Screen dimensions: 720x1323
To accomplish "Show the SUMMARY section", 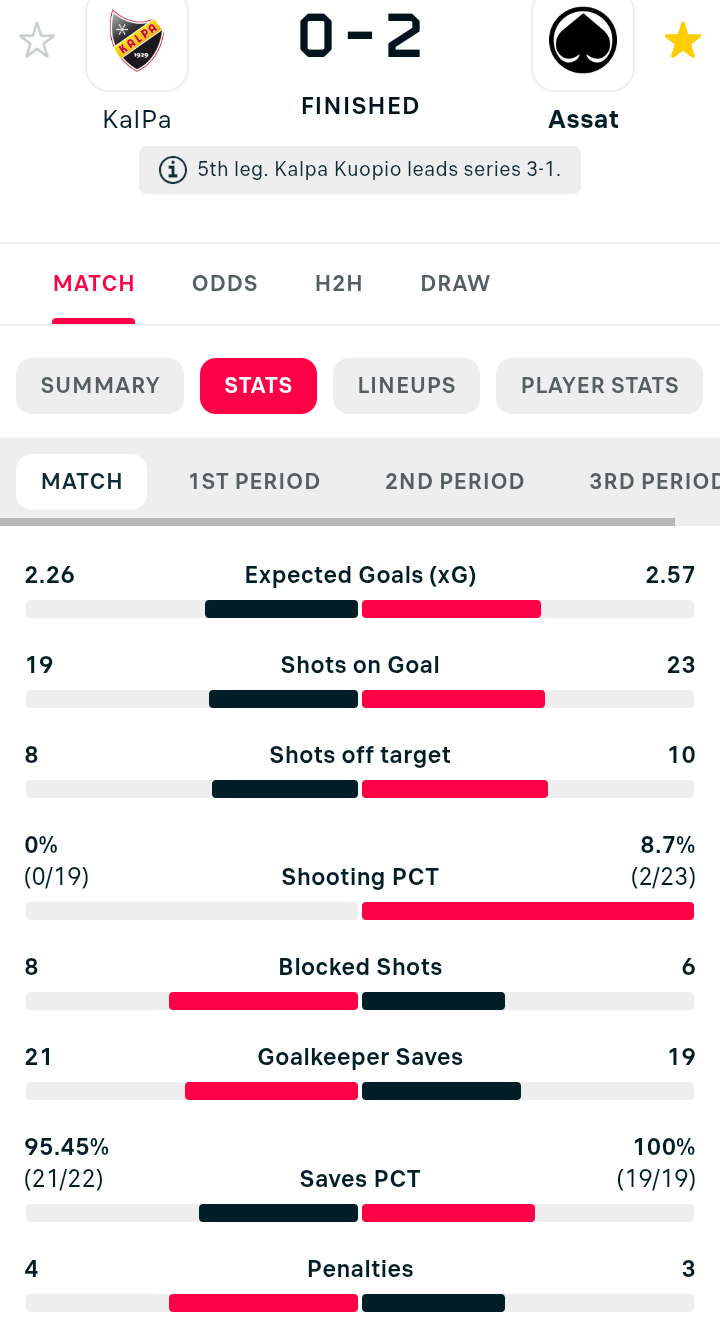I will point(100,386).
